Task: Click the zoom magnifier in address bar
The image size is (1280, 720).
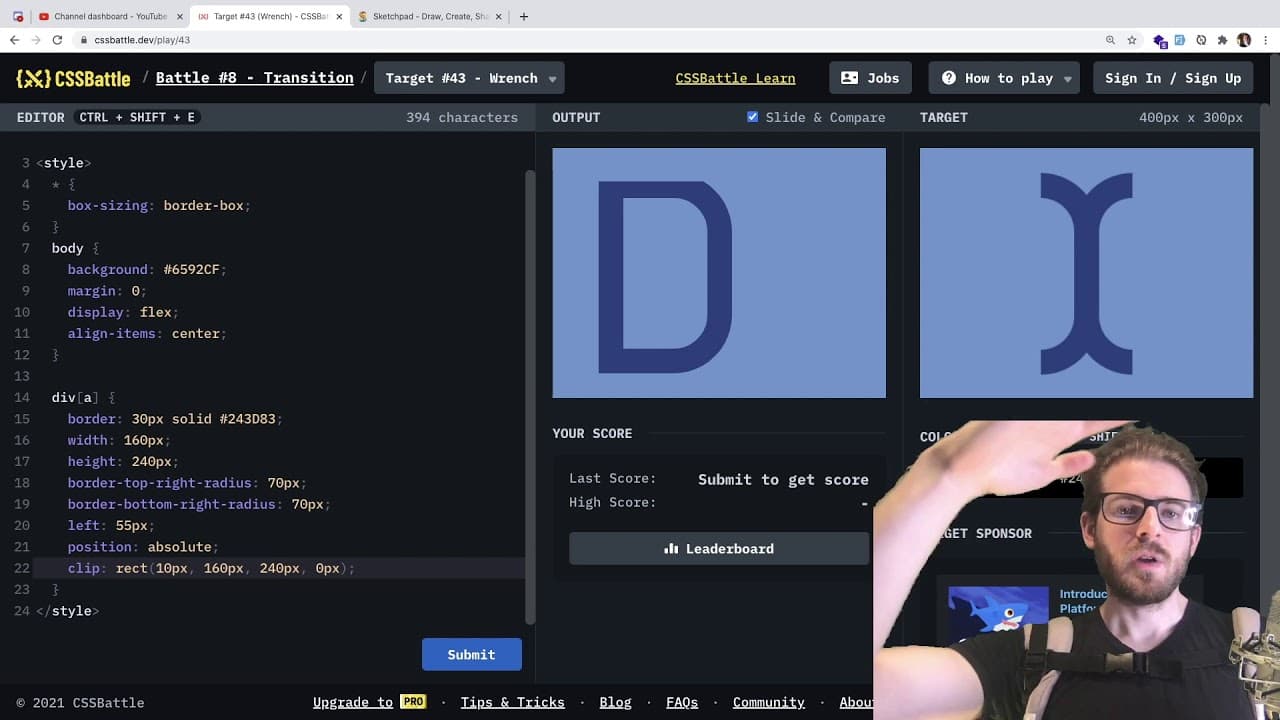Action: (x=1110, y=40)
